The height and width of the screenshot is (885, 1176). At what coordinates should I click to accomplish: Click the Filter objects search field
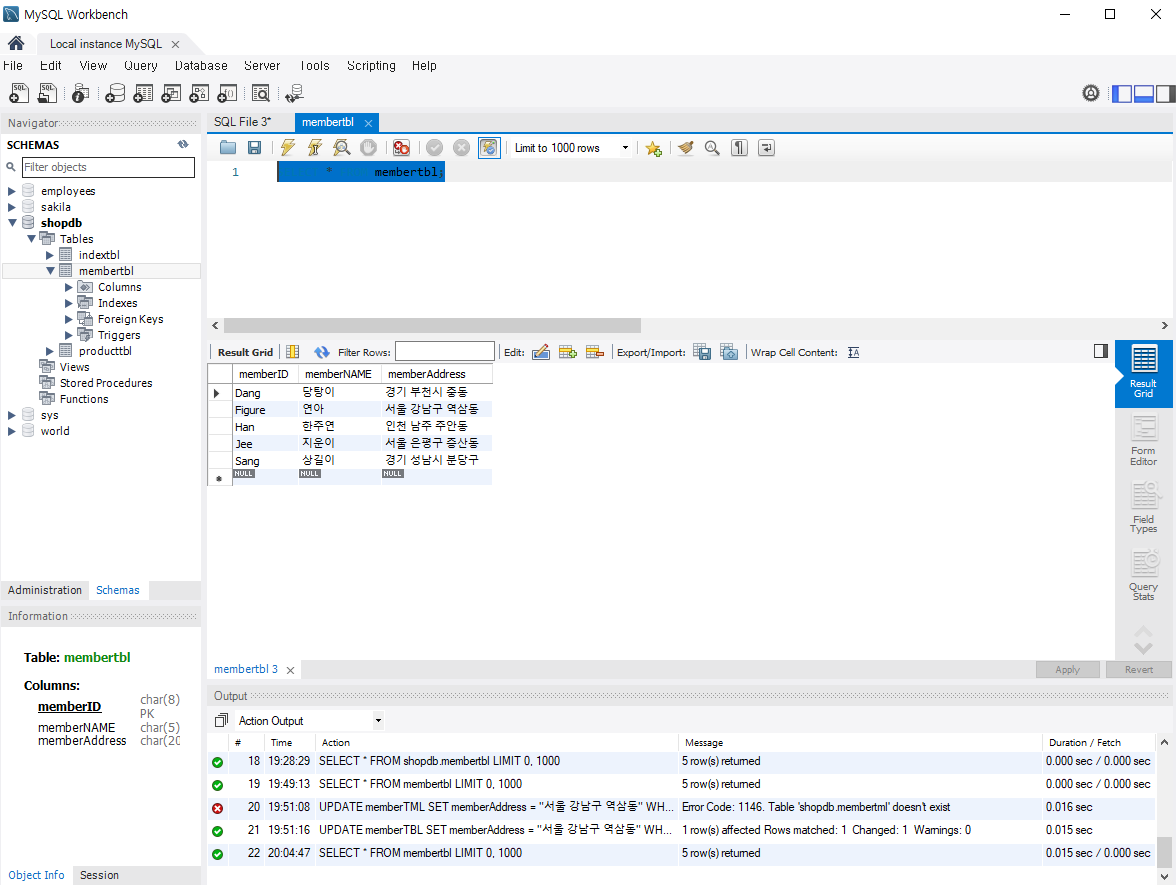pyautogui.click(x=108, y=167)
